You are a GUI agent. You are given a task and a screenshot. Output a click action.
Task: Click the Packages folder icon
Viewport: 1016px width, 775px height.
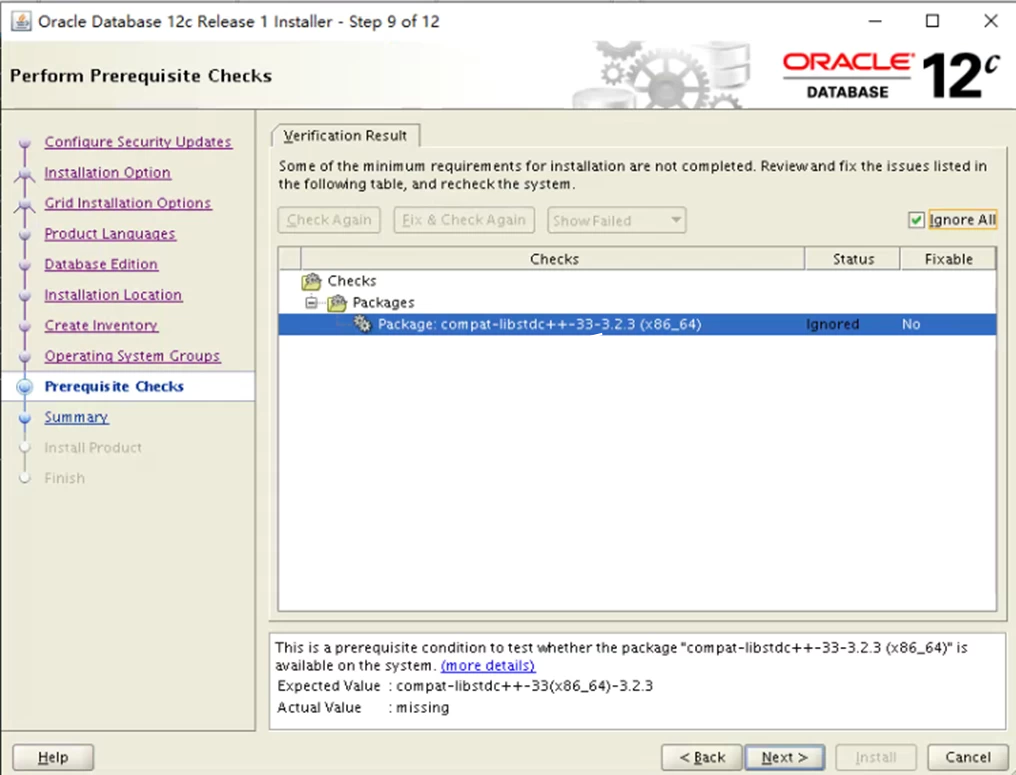click(337, 303)
